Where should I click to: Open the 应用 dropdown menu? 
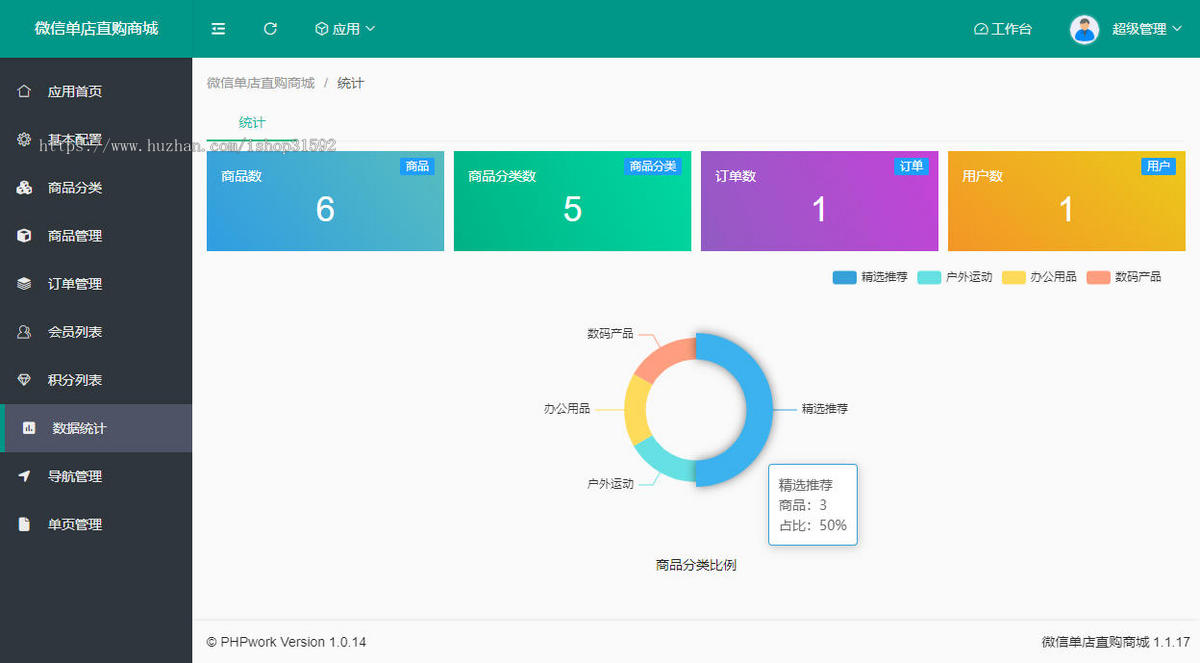[x=345, y=28]
